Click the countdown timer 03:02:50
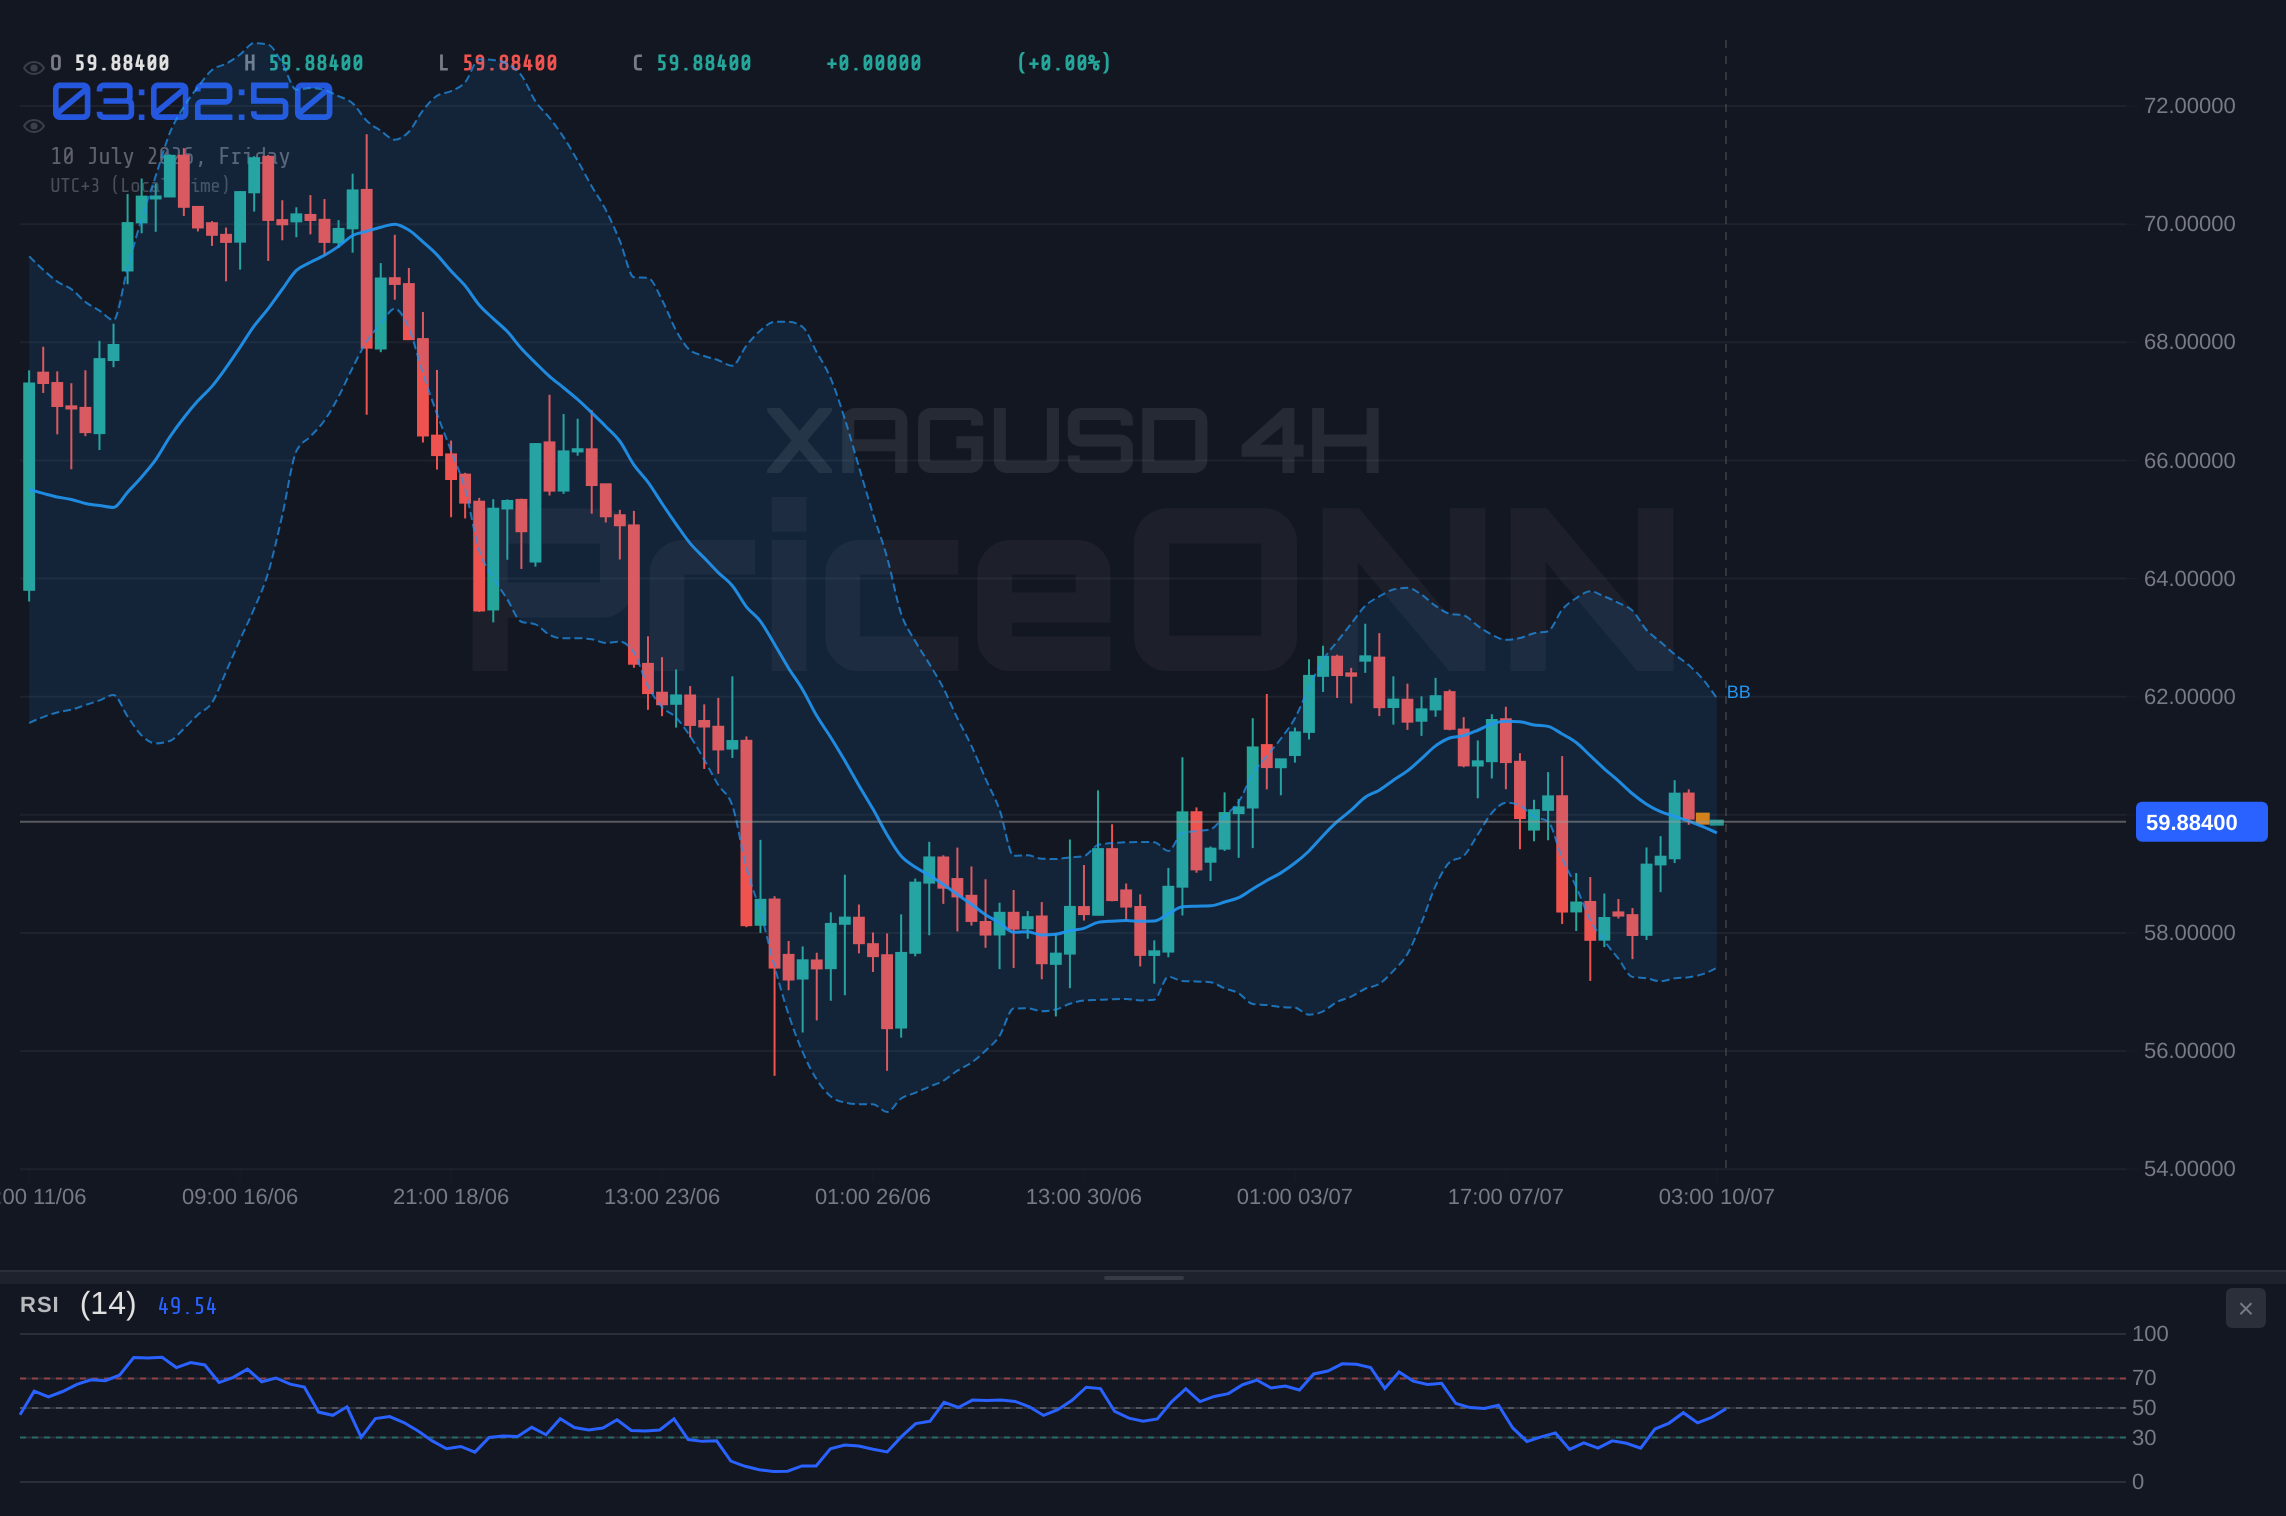Screen dimensions: 2286x1516 click(x=192, y=102)
